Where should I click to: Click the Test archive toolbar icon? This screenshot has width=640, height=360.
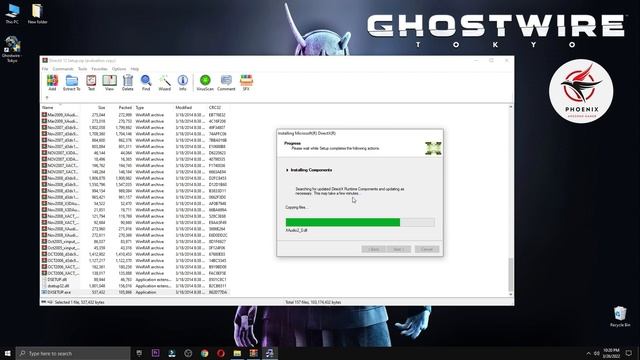(x=91, y=82)
